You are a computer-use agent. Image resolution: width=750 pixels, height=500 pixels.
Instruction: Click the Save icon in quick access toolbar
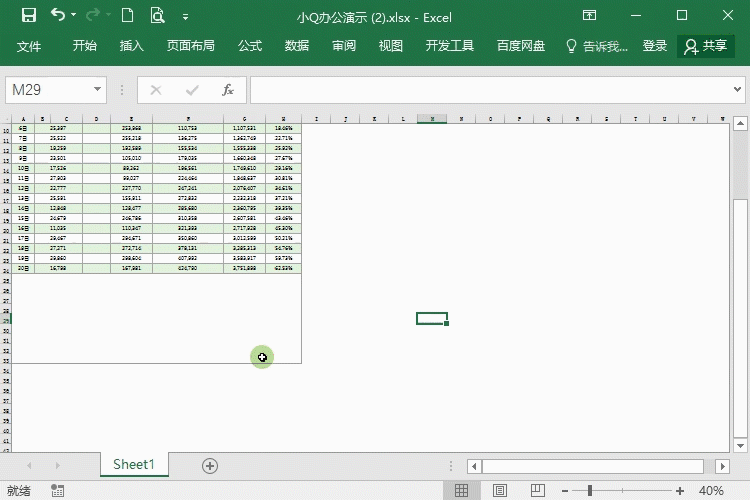pos(28,16)
